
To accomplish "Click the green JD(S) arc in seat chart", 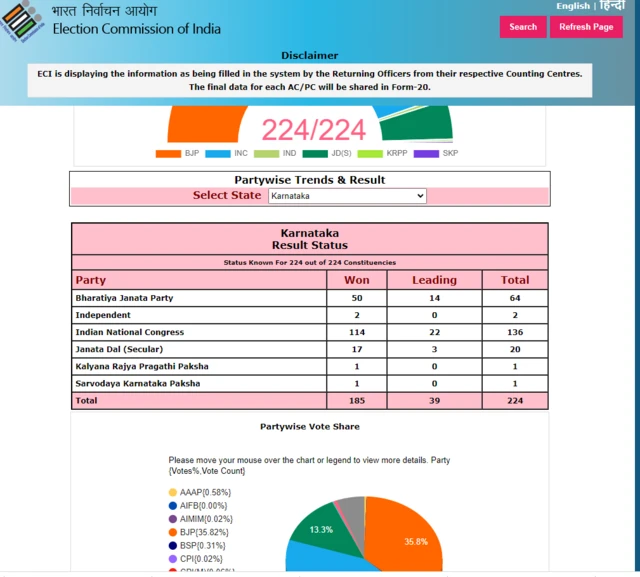I will [418, 124].
